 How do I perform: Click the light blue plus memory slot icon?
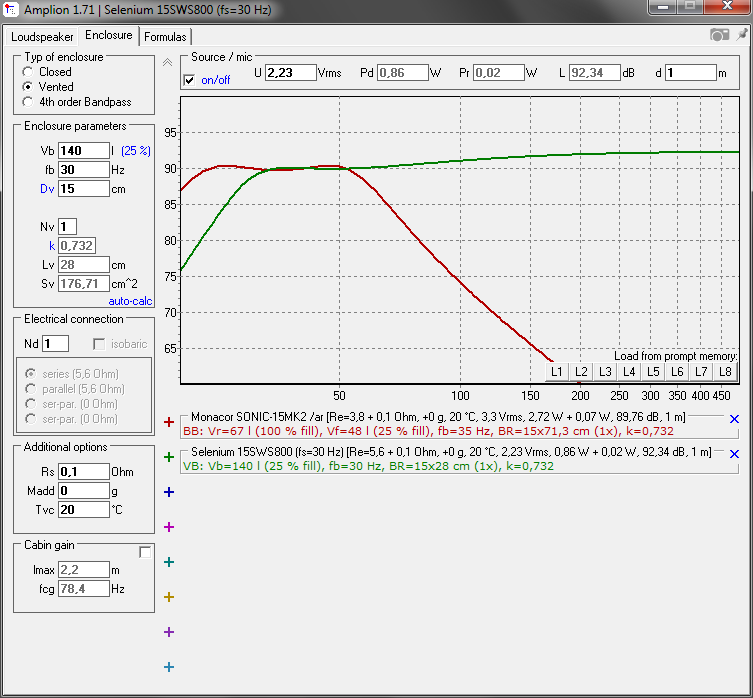click(169, 667)
